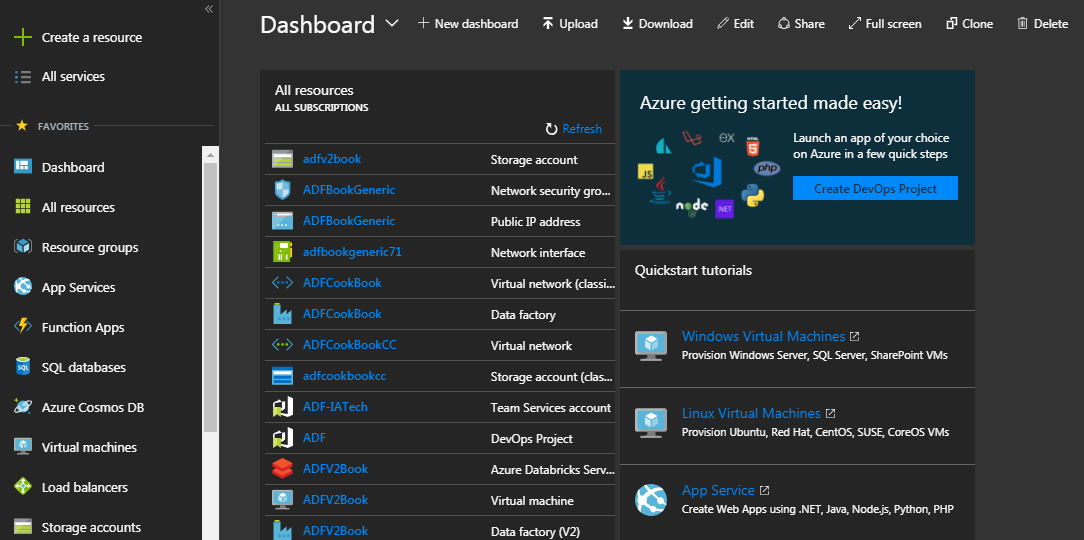
Task: Switch to Full screen mode
Action: pos(885,24)
